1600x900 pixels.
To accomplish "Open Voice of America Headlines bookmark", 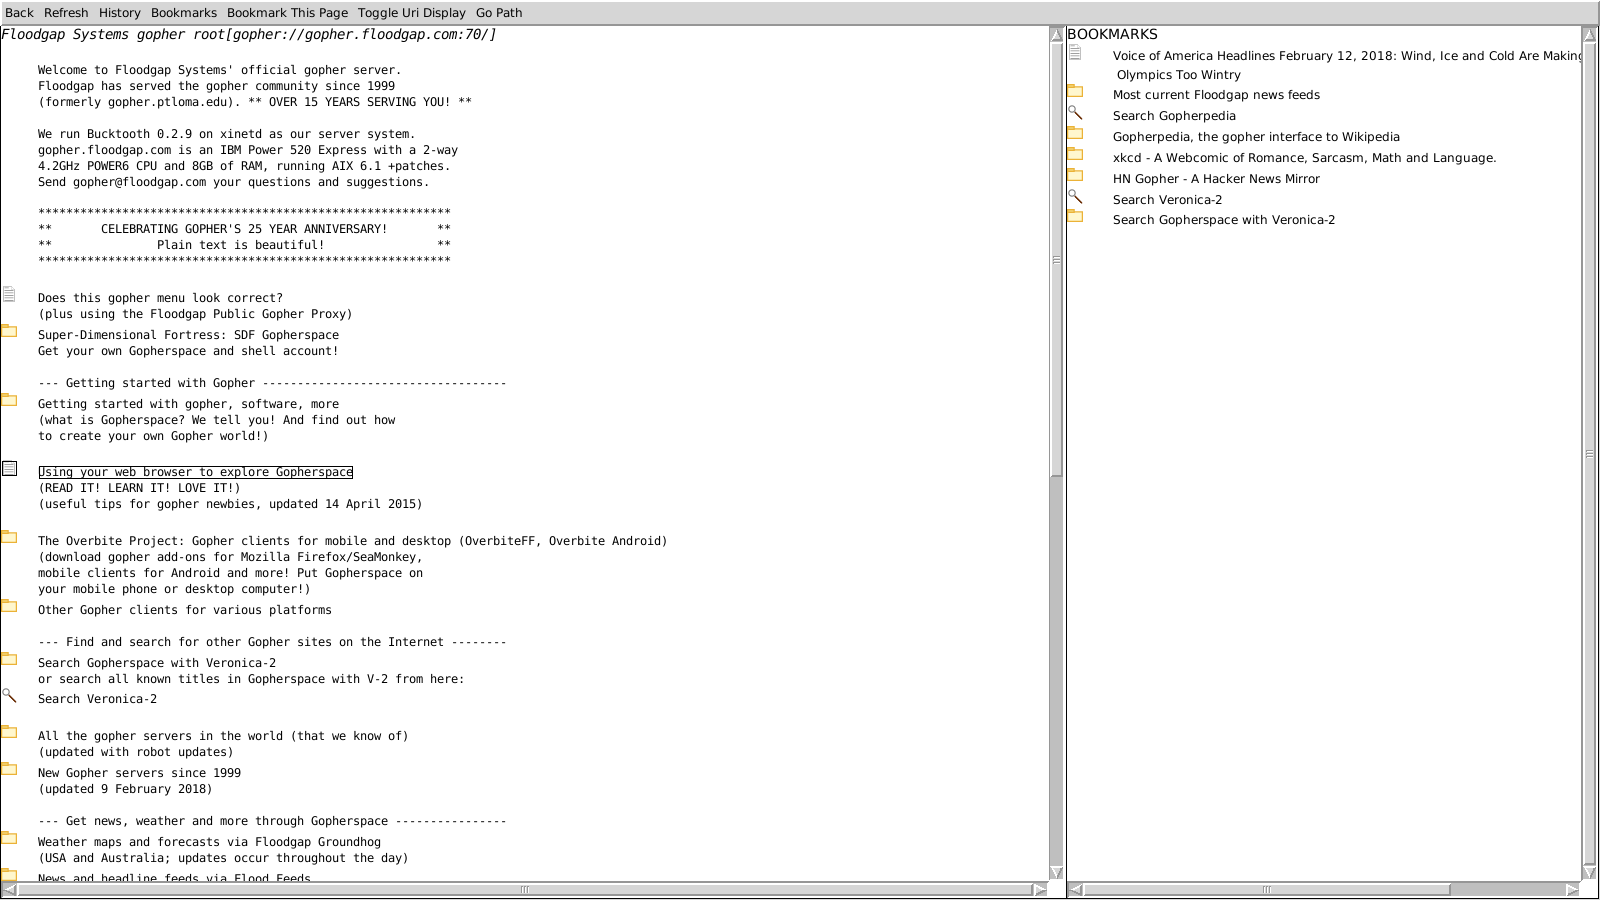I will point(1347,65).
